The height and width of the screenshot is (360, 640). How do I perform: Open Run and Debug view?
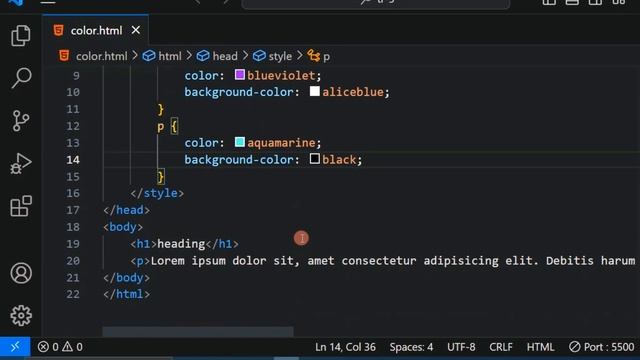click(x=20, y=163)
